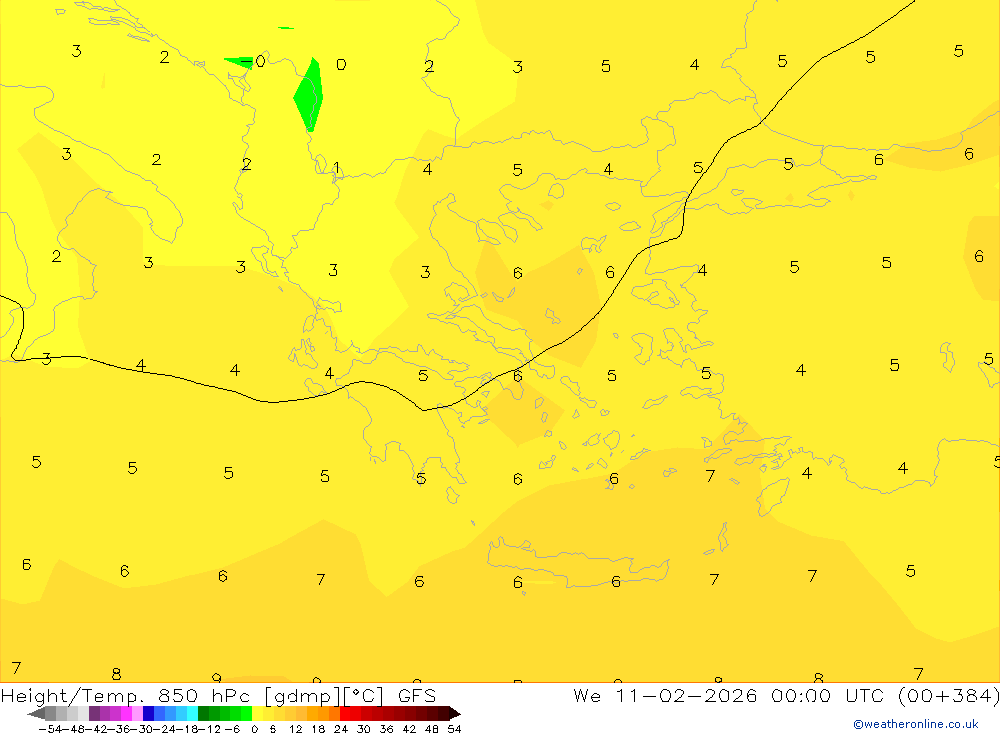Pick the dark green swatch above legend value -12
This screenshot has width=1000, height=733.
[x=203, y=714]
